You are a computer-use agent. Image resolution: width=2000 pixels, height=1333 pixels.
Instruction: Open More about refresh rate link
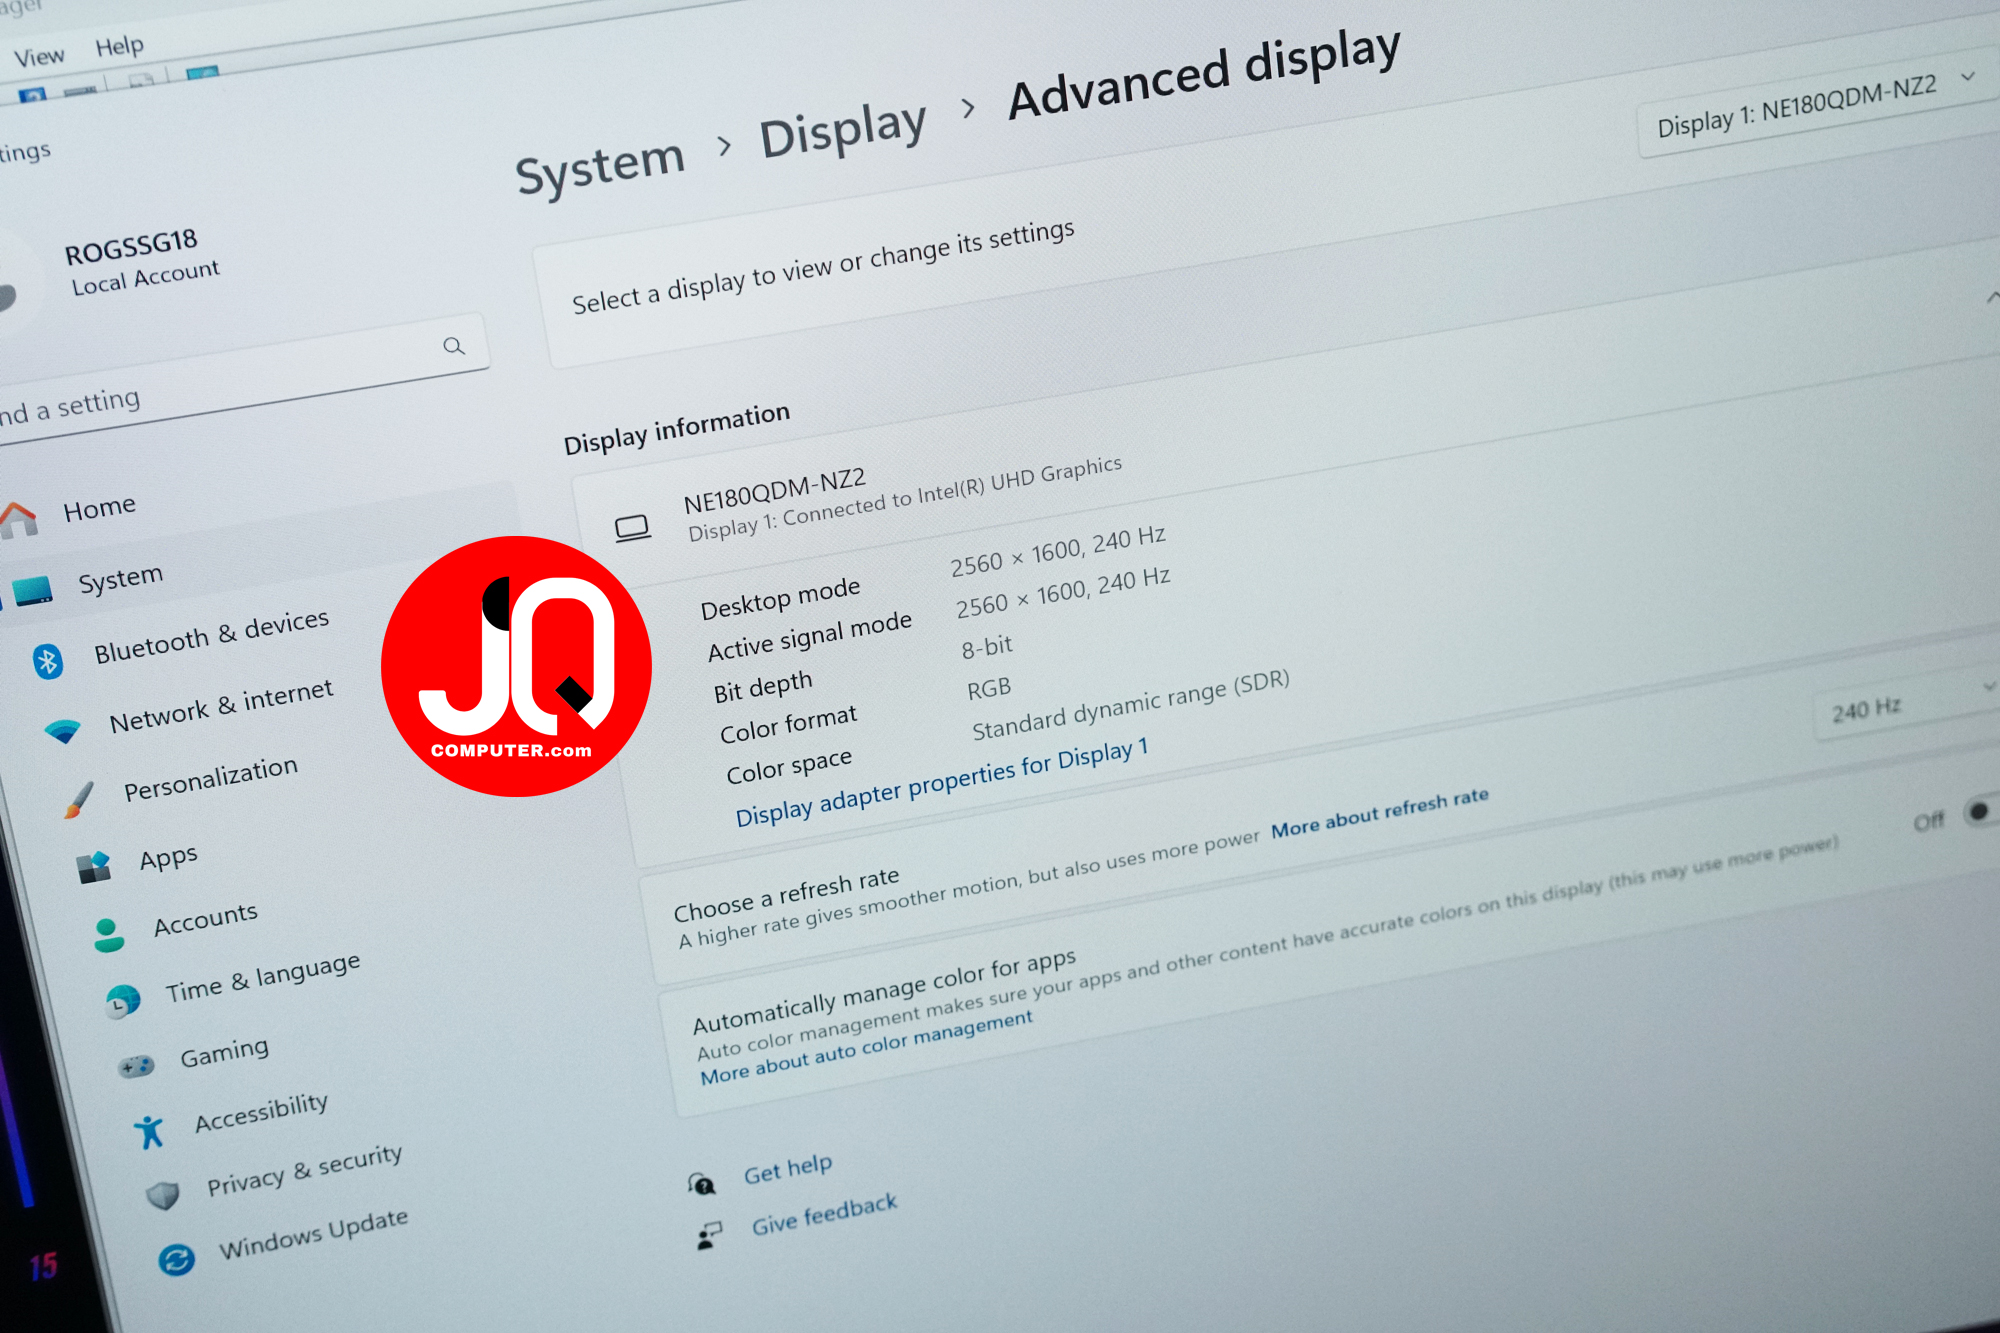(x=1380, y=812)
